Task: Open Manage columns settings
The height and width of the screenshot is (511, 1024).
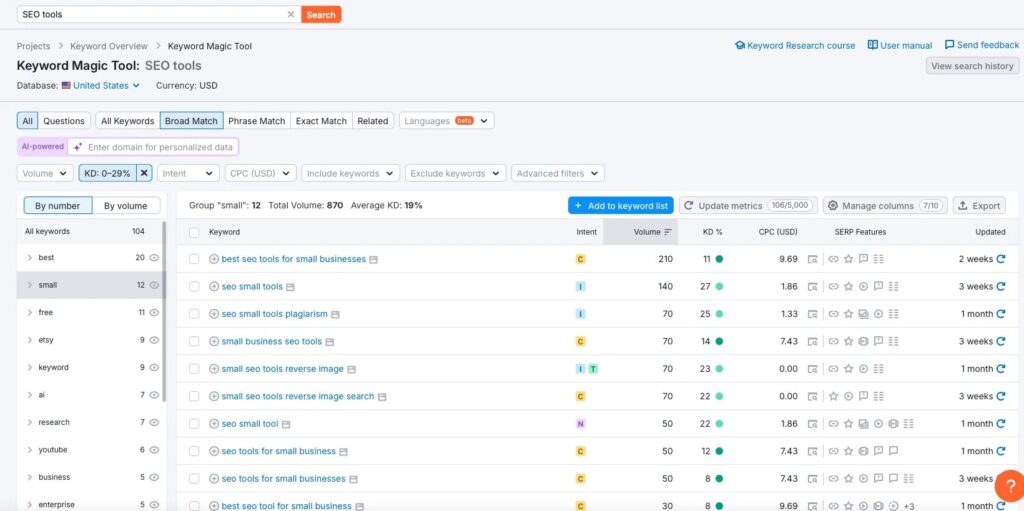Action: click(885, 205)
